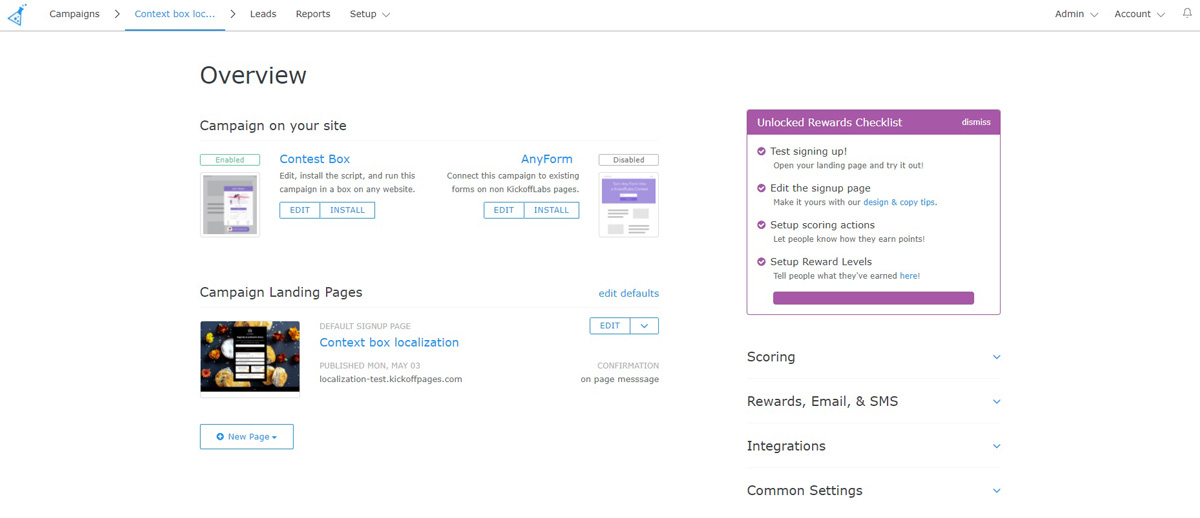Click the plus icon on New Page
The width and height of the screenshot is (1200, 518).
point(220,437)
